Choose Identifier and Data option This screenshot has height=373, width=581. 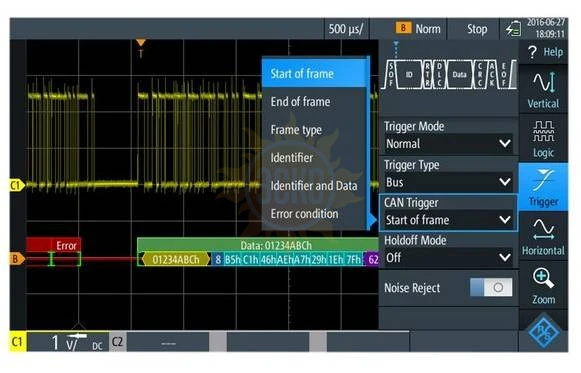coord(314,186)
